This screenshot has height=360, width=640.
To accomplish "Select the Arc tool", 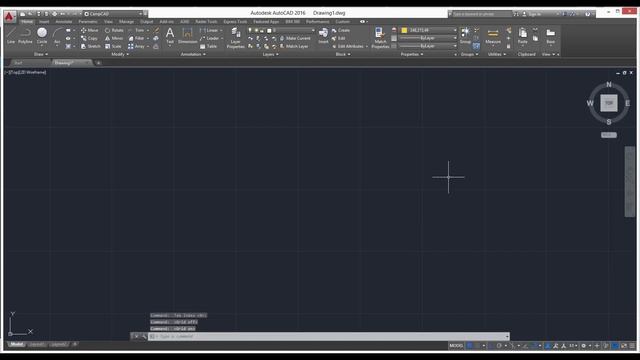I will point(57,36).
